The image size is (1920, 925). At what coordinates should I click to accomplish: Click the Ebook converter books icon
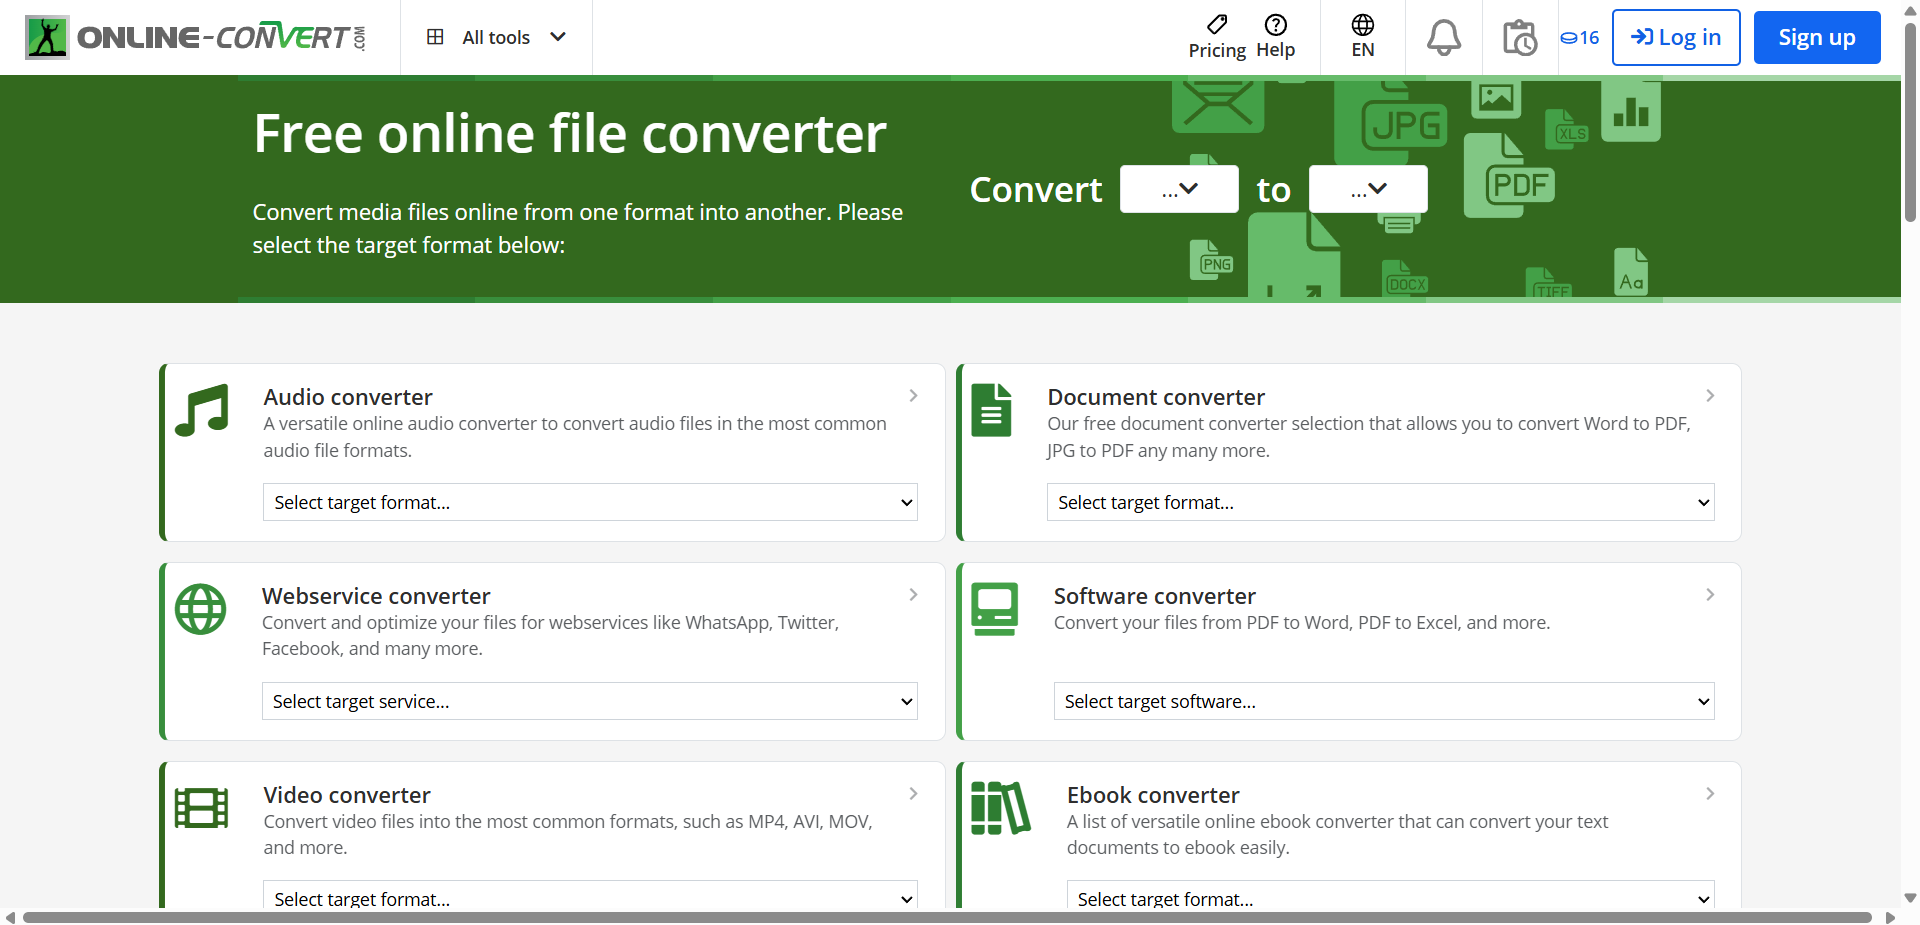1000,808
